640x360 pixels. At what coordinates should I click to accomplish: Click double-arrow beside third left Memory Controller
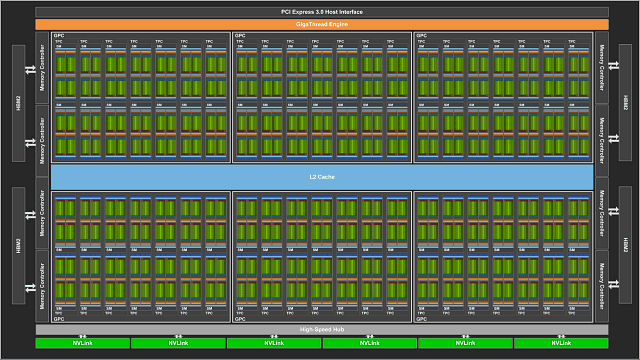[x=31, y=215]
